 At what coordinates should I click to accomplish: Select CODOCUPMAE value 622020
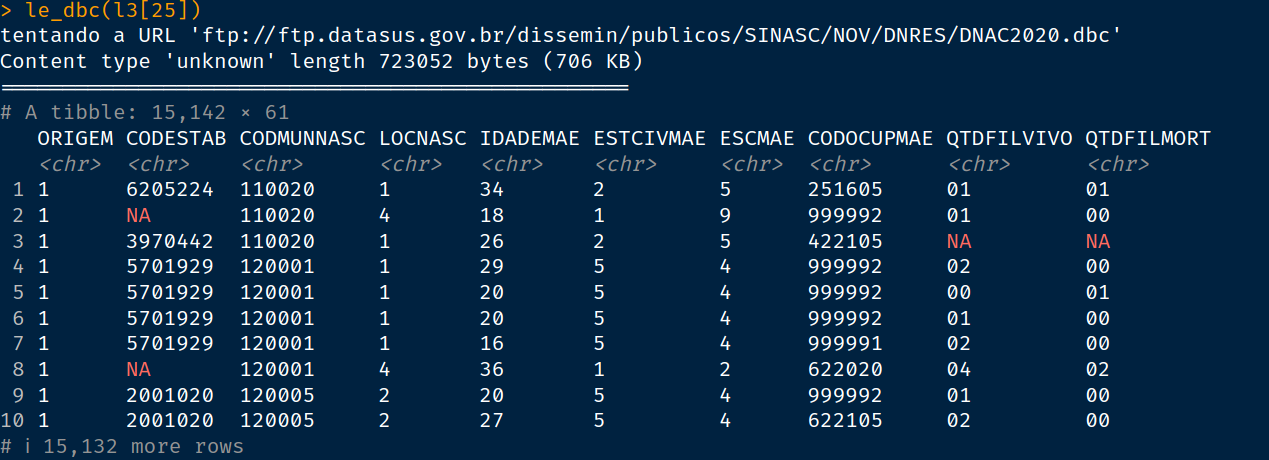[x=845, y=369]
